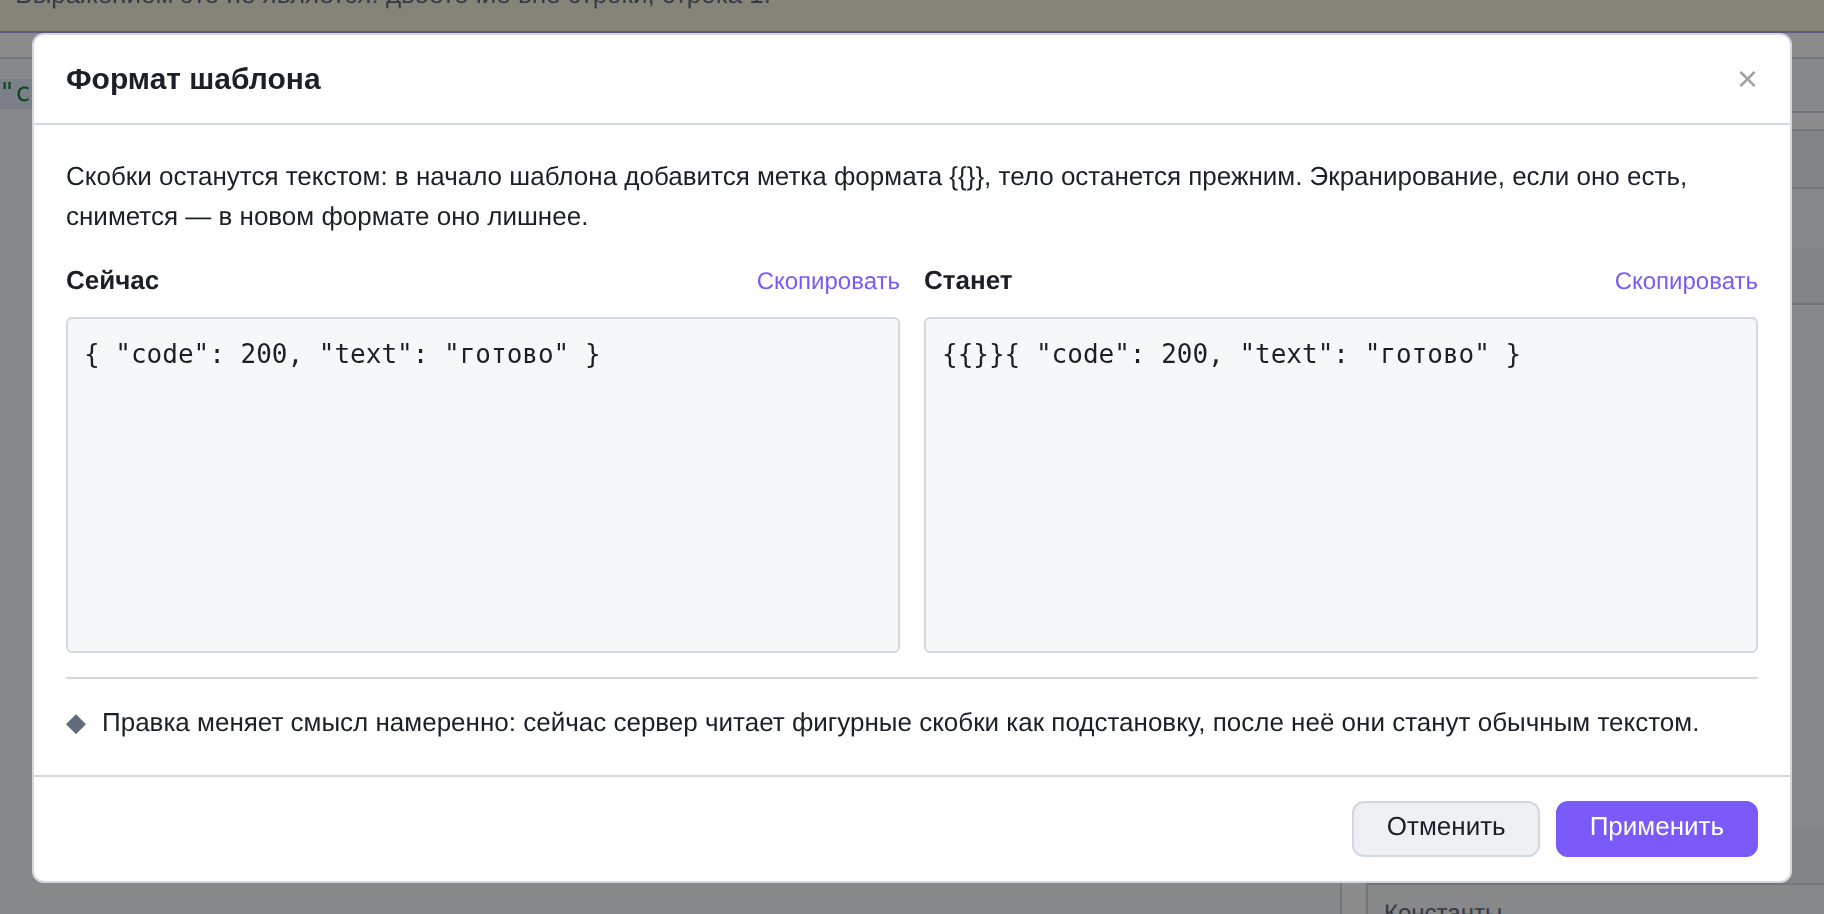This screenshot has width=1824, height=914.
Task: Click inside the Станет code box
Action: coord(1341,485)
